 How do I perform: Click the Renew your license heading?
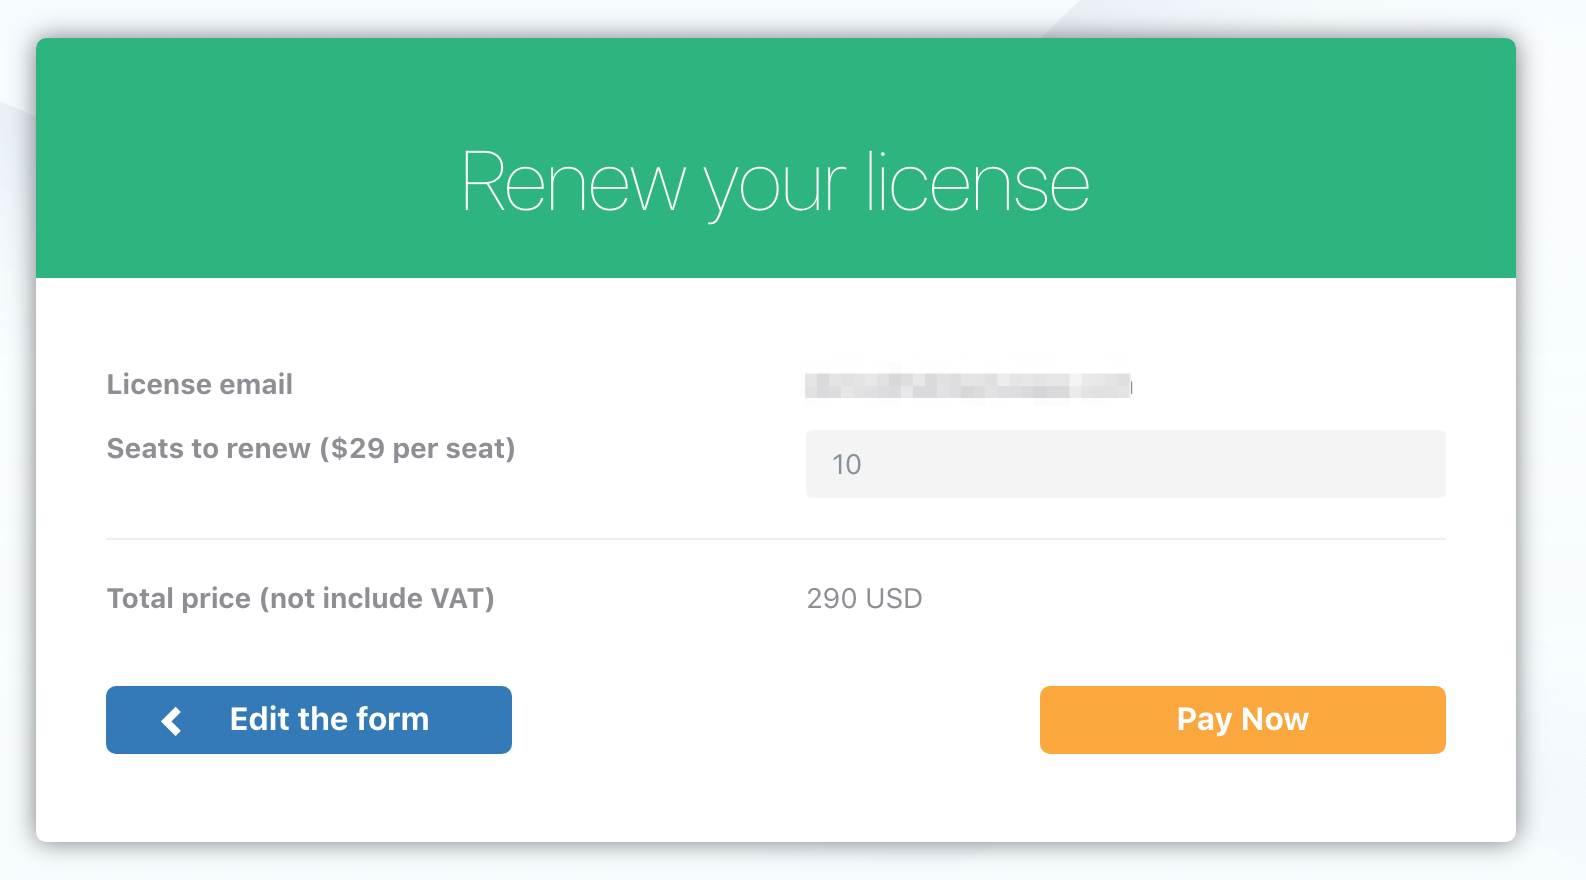[775, 184]
